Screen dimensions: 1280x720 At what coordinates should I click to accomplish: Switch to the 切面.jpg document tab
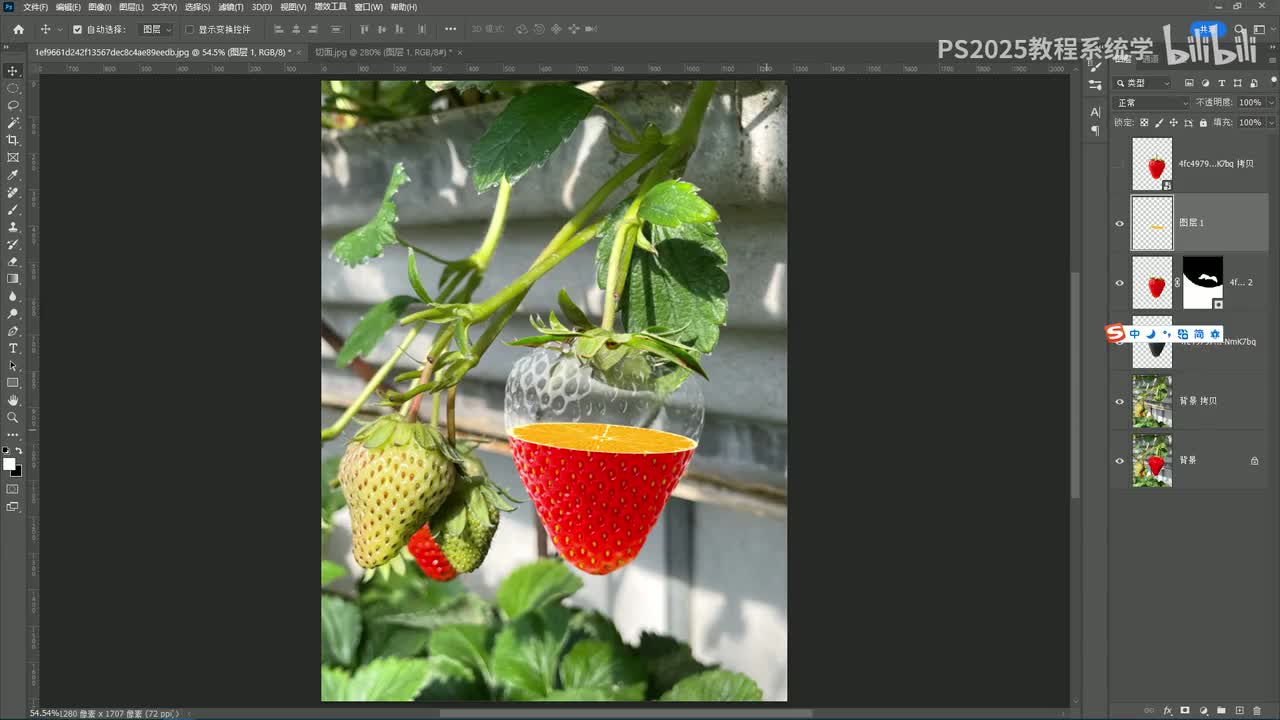click(382, 52)
